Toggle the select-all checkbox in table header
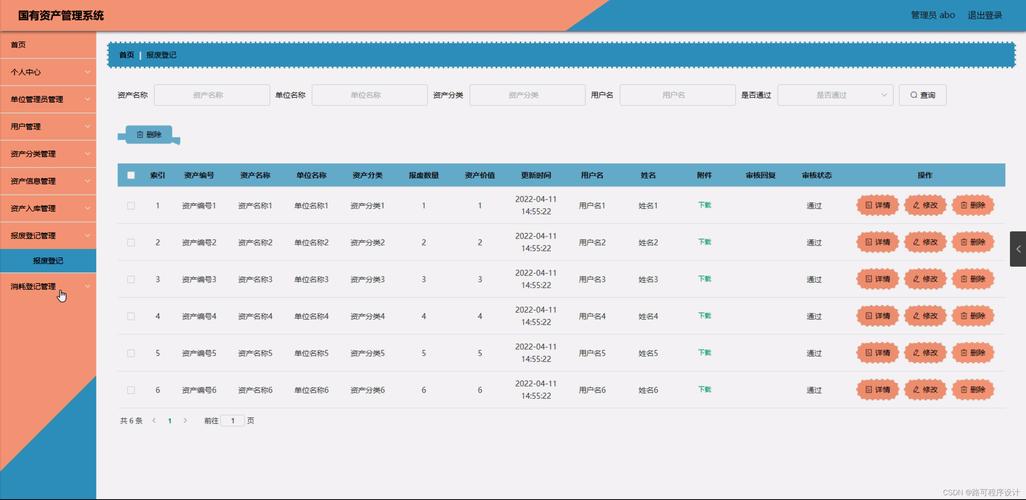 (131, 175)
